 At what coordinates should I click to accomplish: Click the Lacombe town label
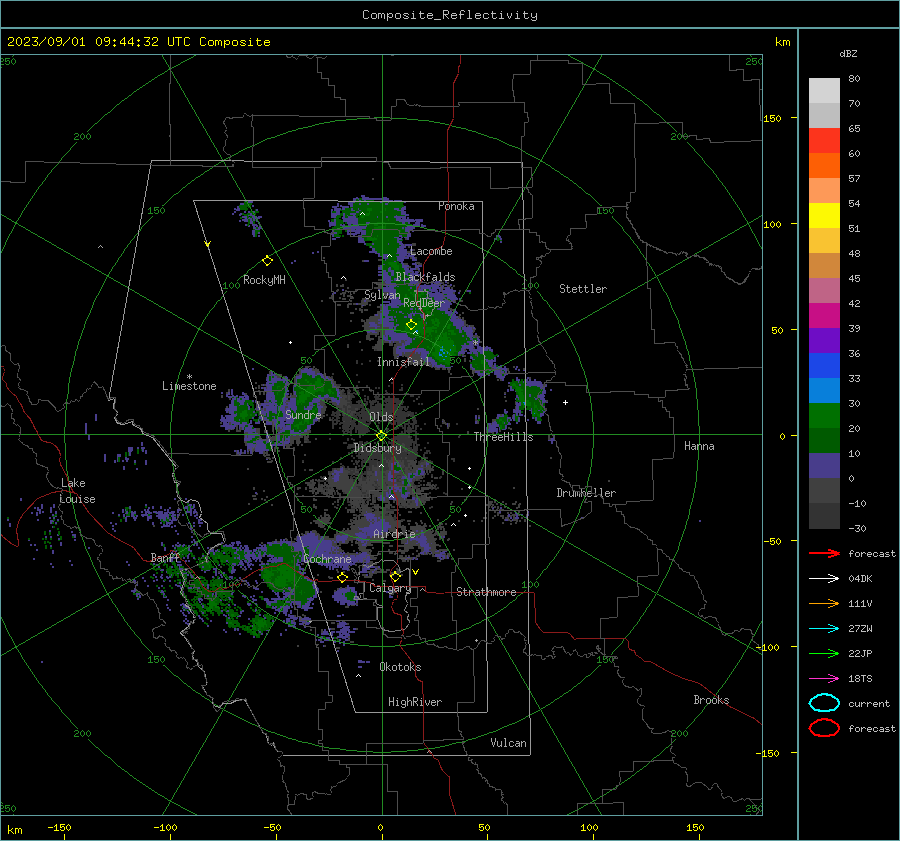(x=431, y=251)
